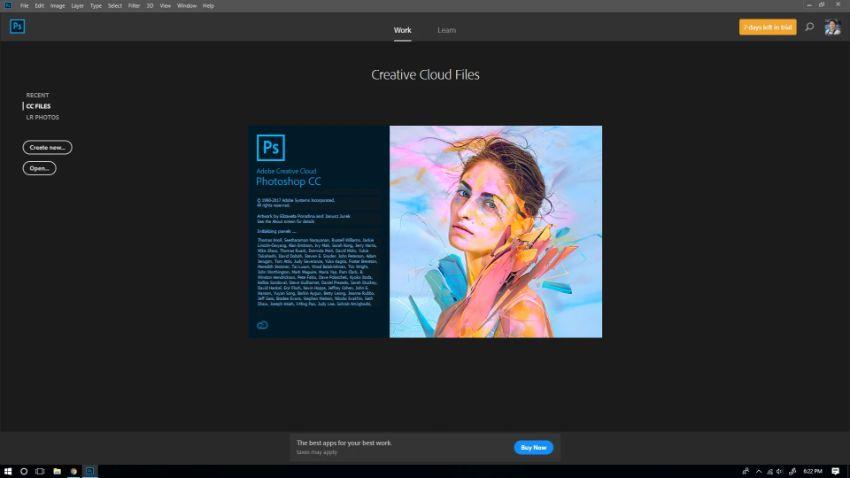Click the Creative Cloud icon on splash screen
Viewport: 850px width, 478px height.
click(262, 325)
